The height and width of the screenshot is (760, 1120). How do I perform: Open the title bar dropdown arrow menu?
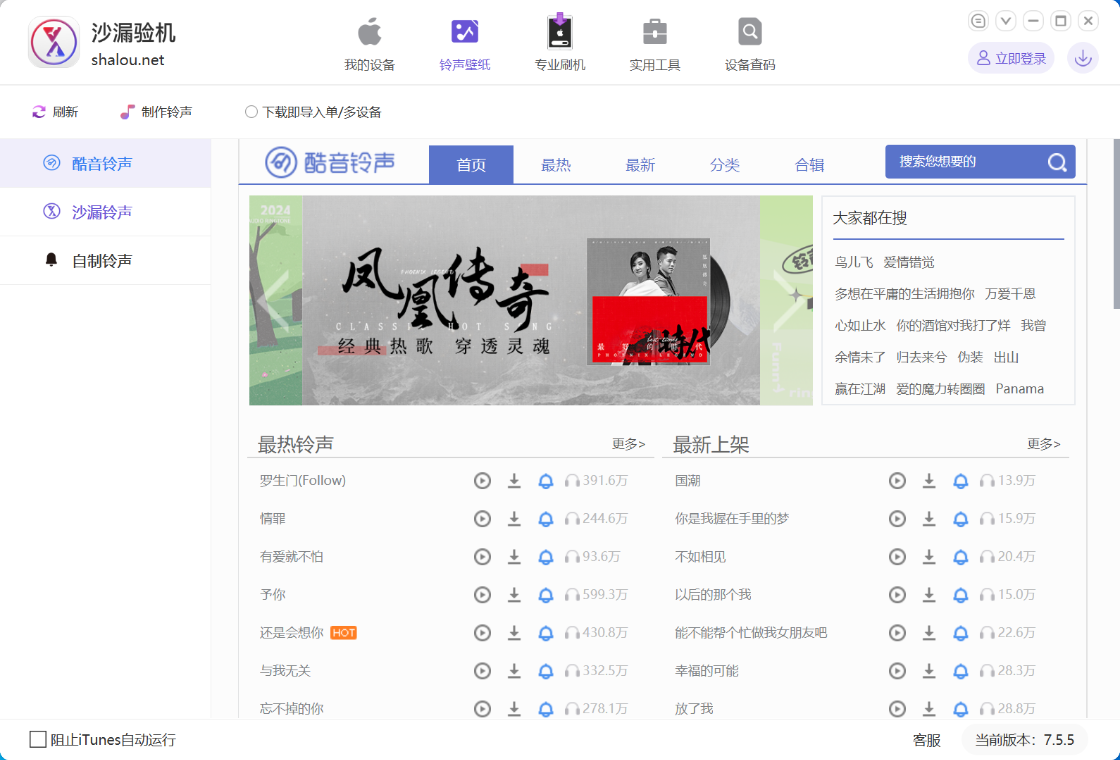pos(1006,21)
